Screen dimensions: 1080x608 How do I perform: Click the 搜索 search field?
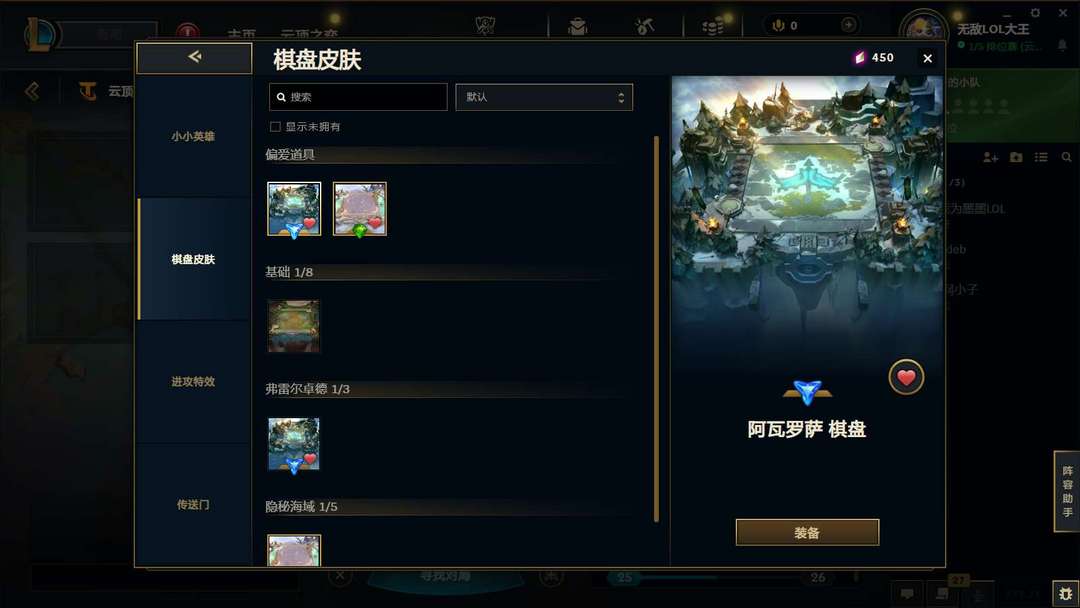[x=358, y=97]
